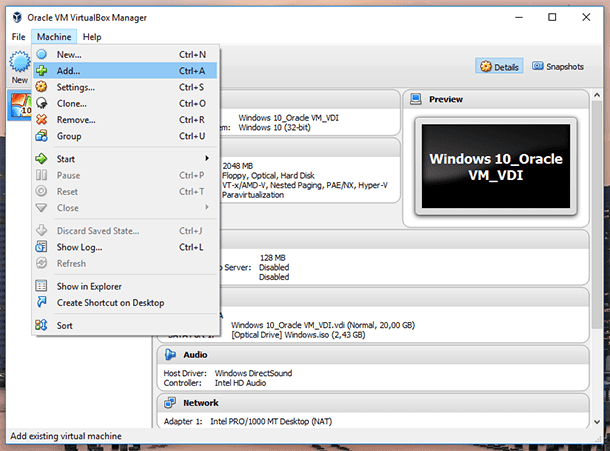610x451 pixels.
Task: Click the Audio section speaker icon
Action: [x=170, y=354]
